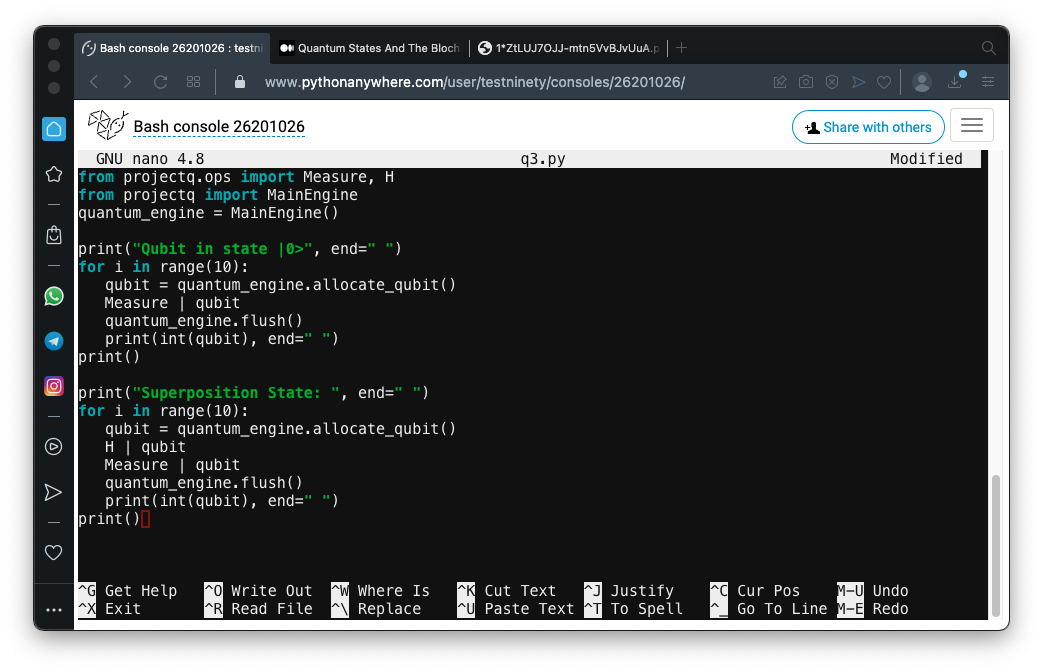Click the address bar URL field
The width and height of the screenshot is (1043, 672).
click(475, 82)
